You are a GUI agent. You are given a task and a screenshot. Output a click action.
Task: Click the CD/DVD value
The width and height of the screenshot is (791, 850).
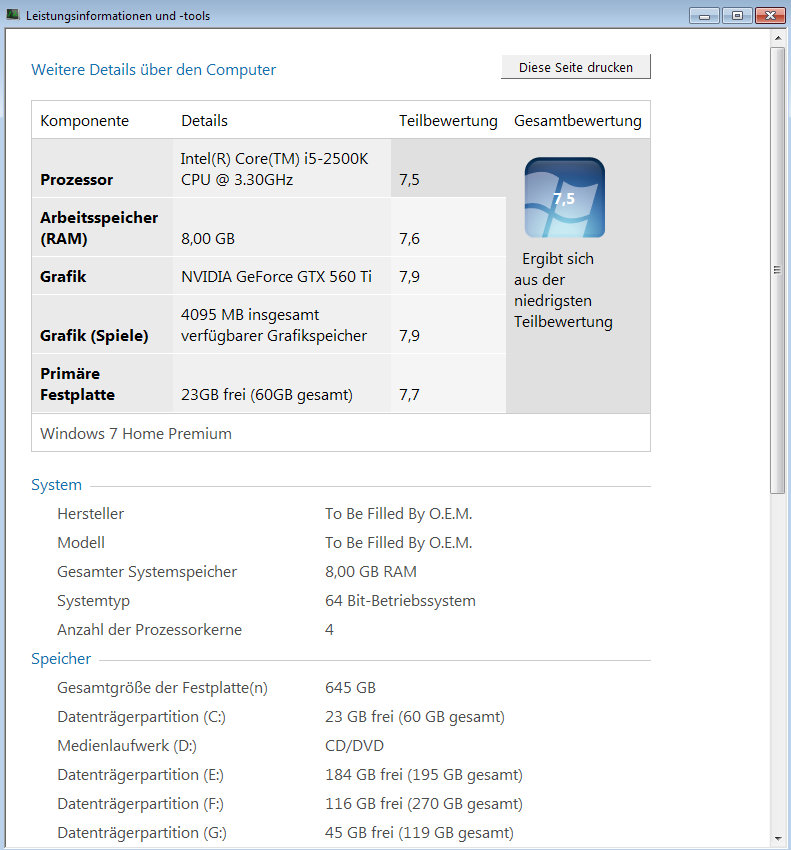click(355, 745)
